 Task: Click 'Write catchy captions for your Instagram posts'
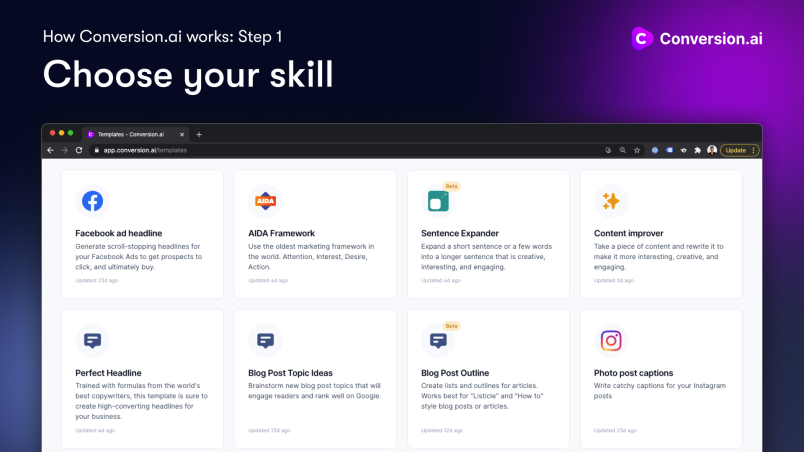click(x=660, y=391)
